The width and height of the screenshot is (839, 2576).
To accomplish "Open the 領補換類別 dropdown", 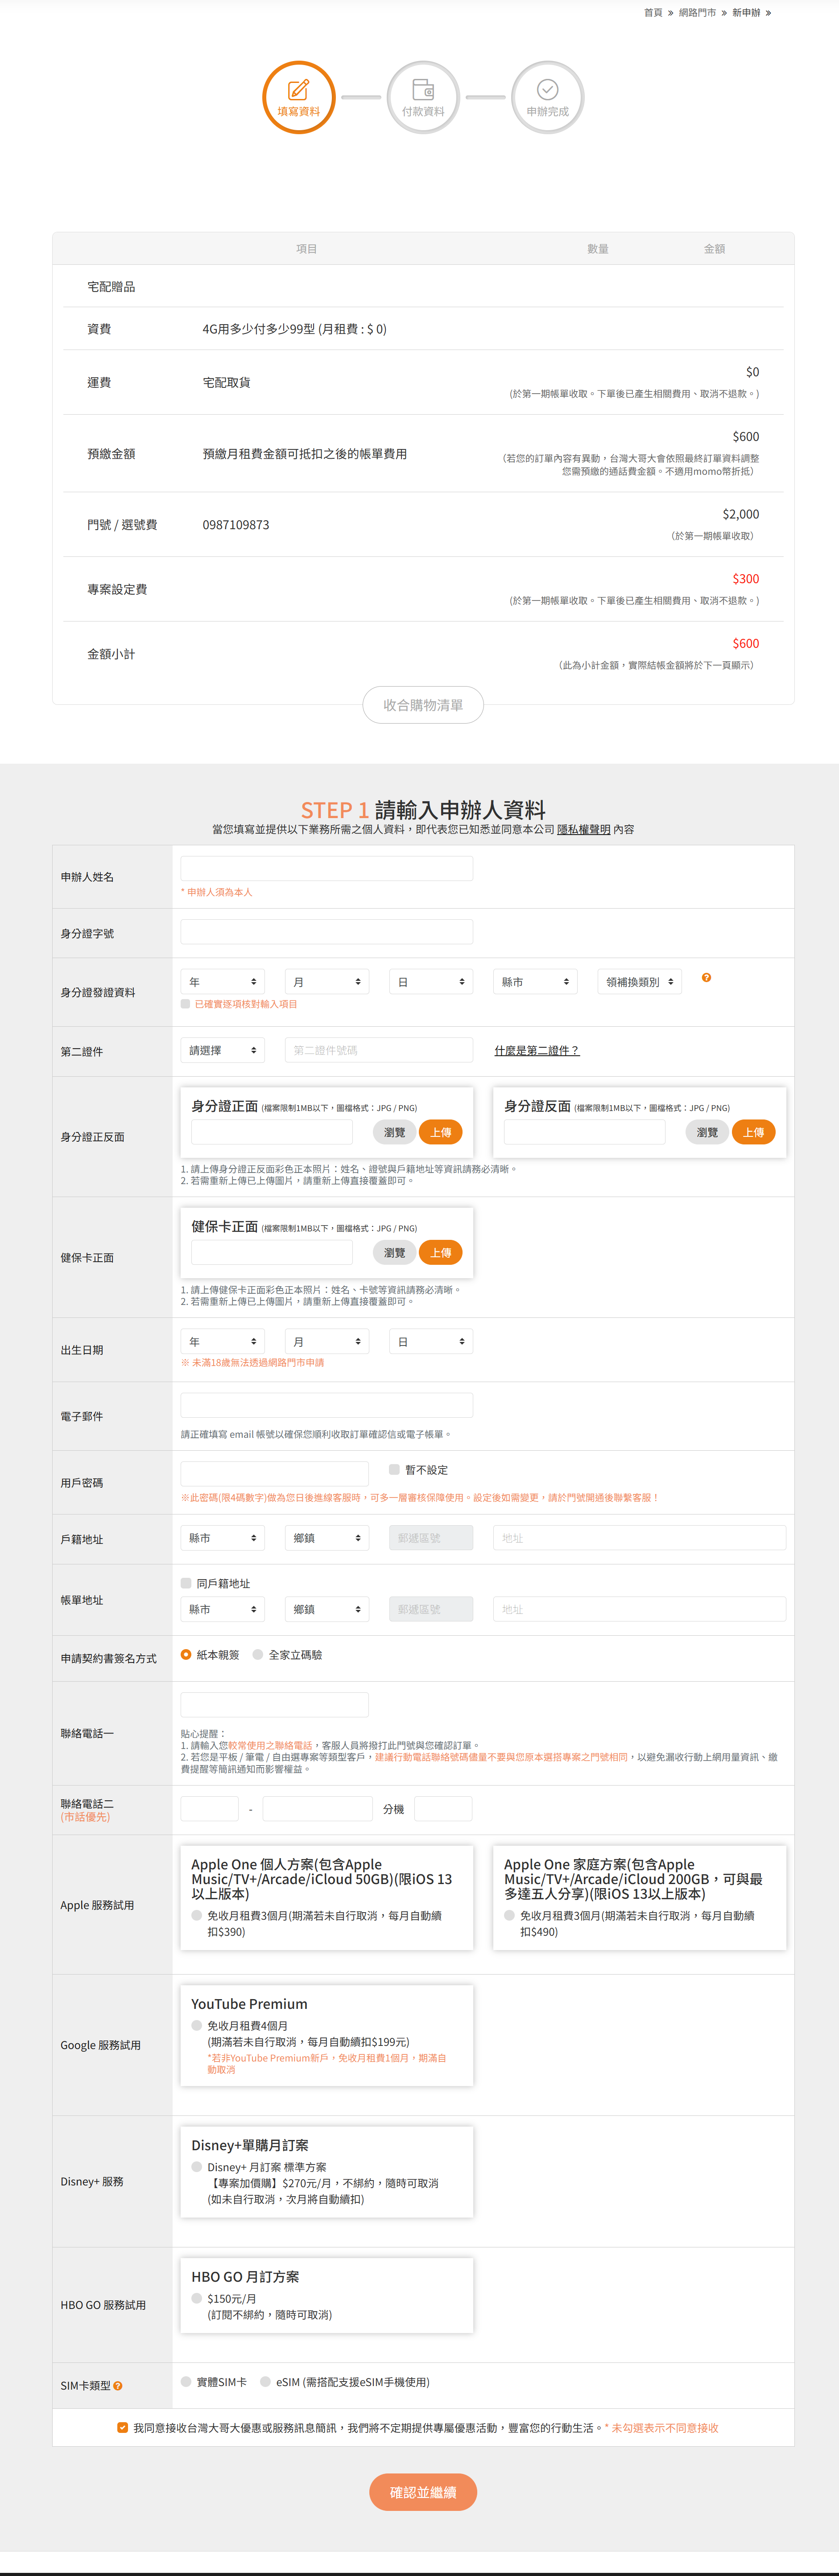I will click(640, 982).
